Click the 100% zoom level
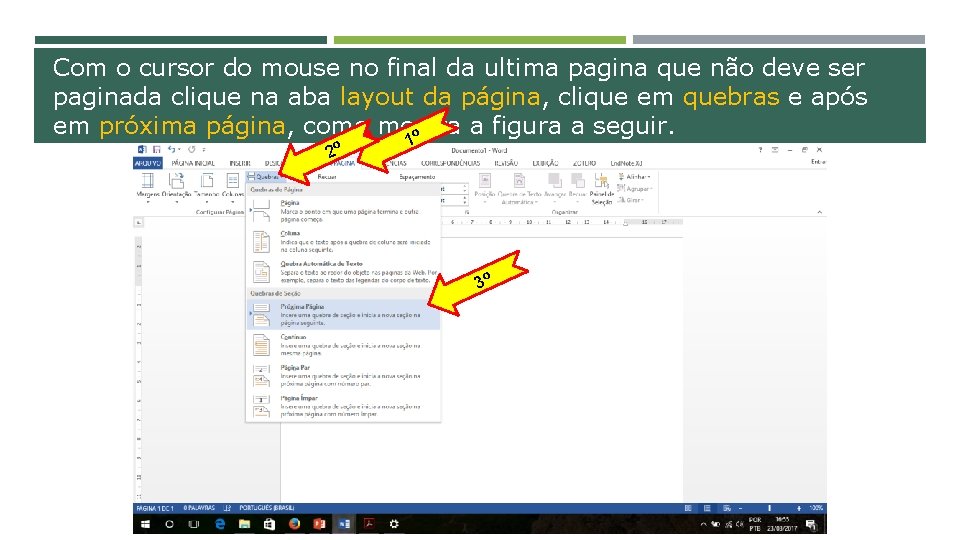The image size is (960, 540). (816, 508)
